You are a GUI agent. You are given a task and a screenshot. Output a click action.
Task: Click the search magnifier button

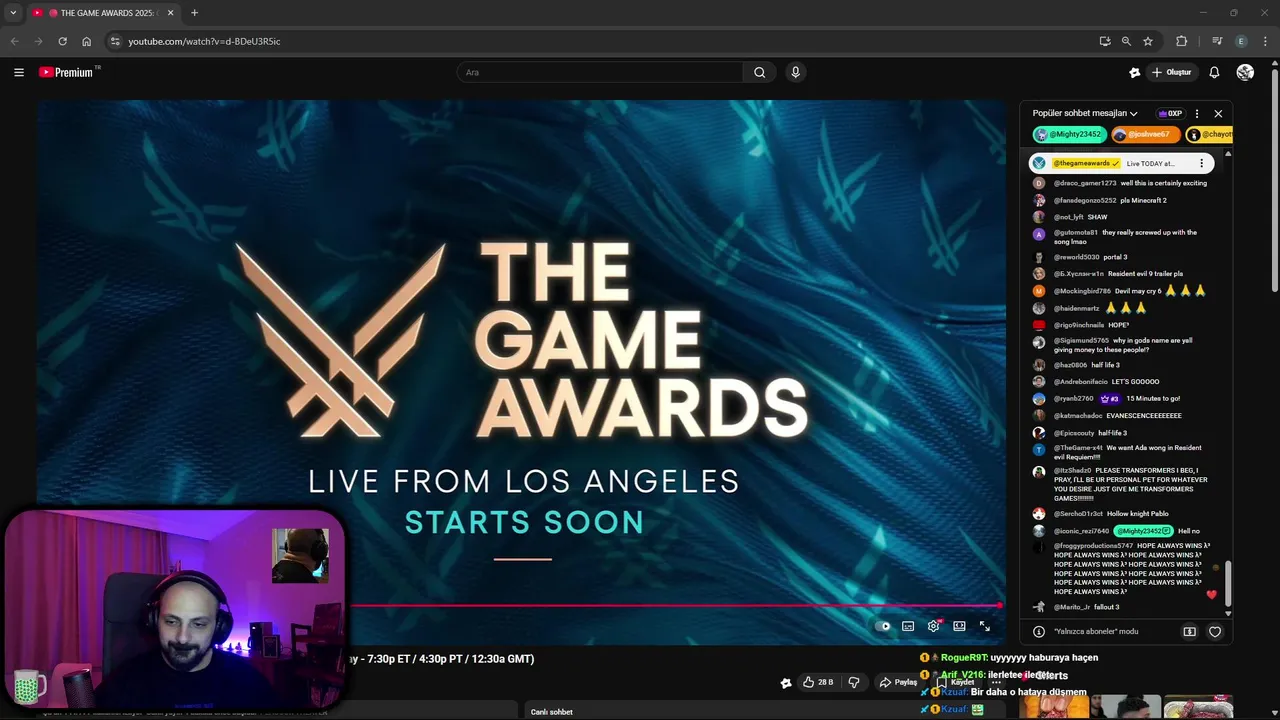(760, 72)
